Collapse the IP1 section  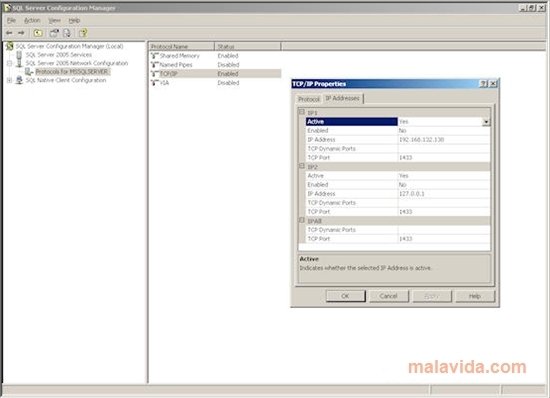tap(302, 112)
